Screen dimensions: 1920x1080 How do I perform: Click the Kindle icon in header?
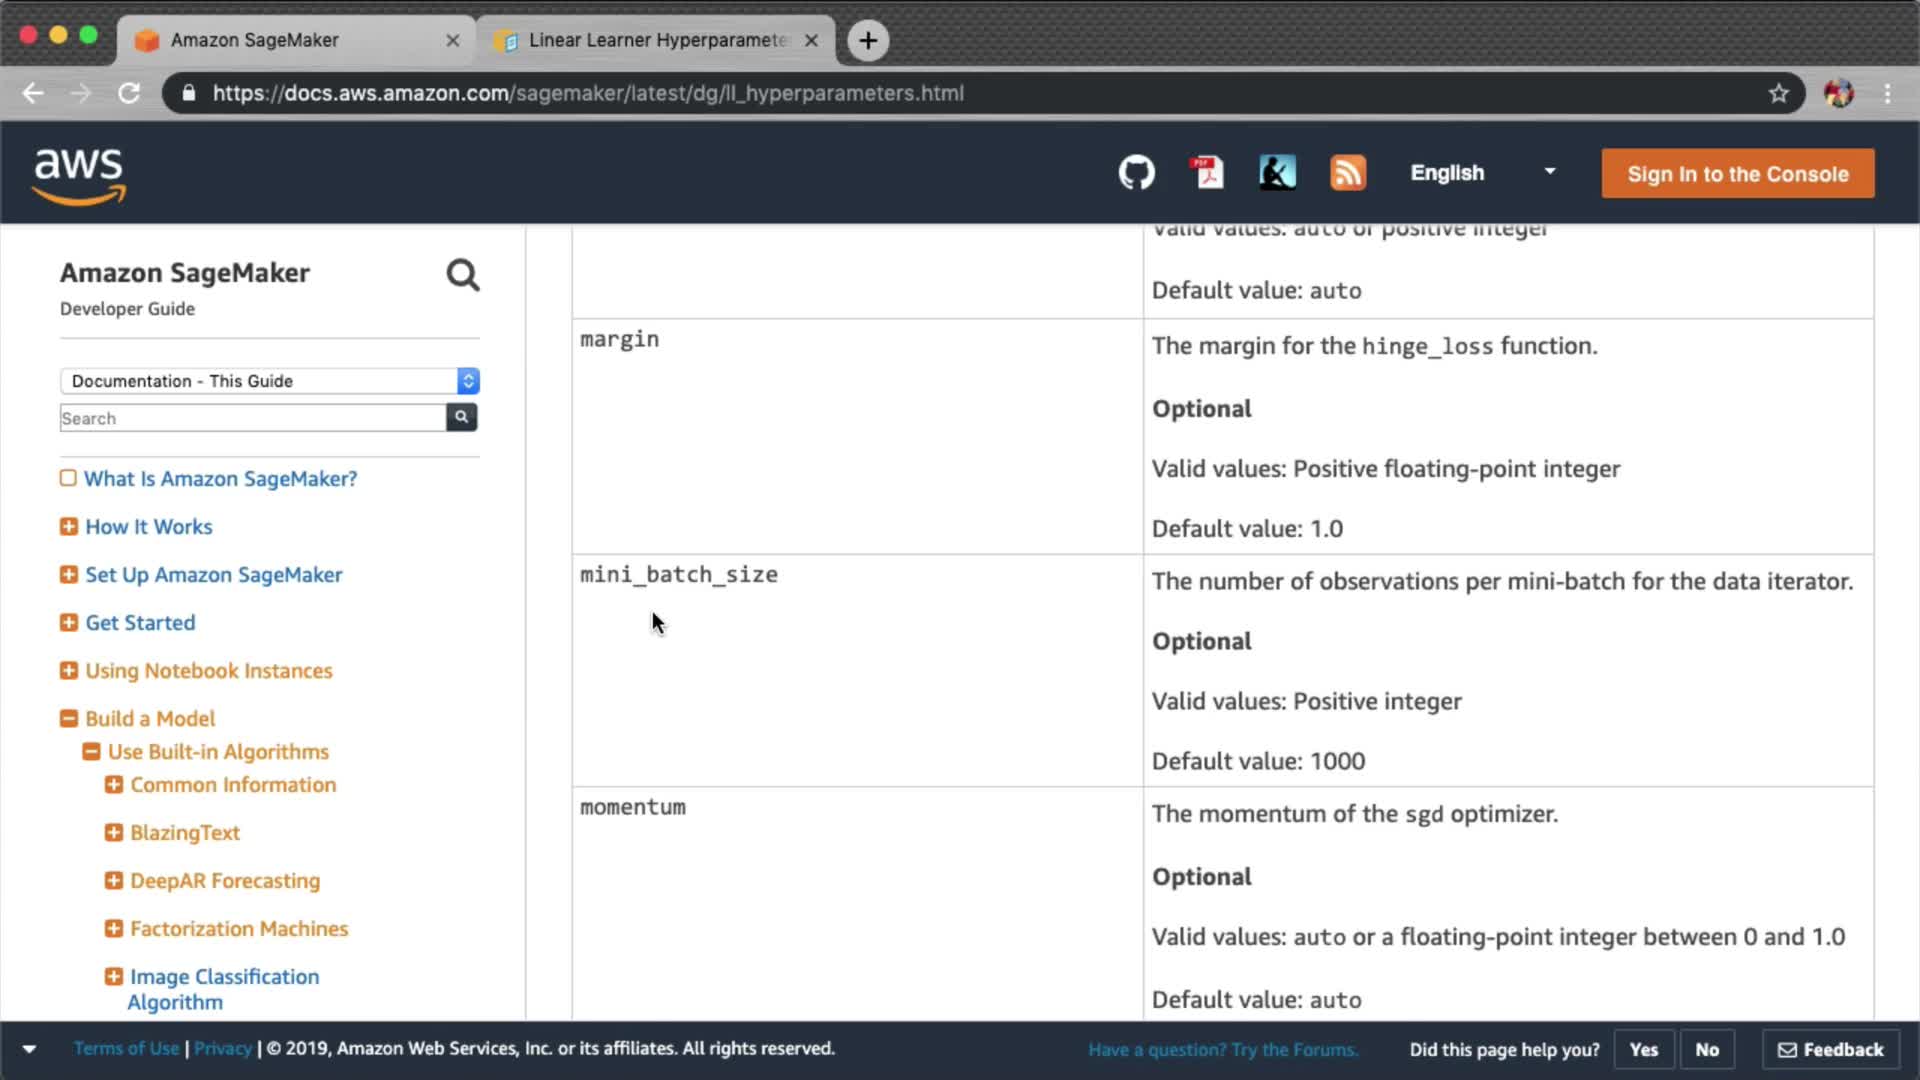[x=1277, y=173]
